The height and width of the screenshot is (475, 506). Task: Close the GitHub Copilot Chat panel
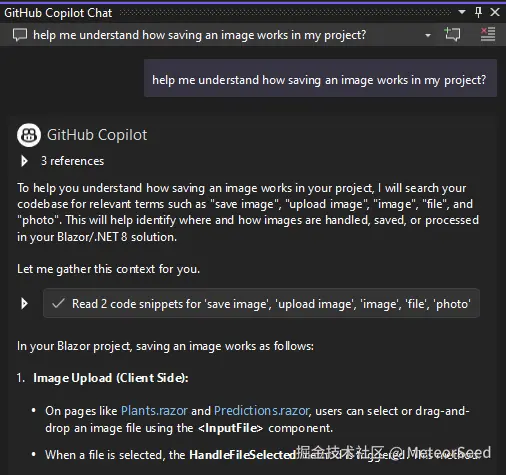[495, 12]
